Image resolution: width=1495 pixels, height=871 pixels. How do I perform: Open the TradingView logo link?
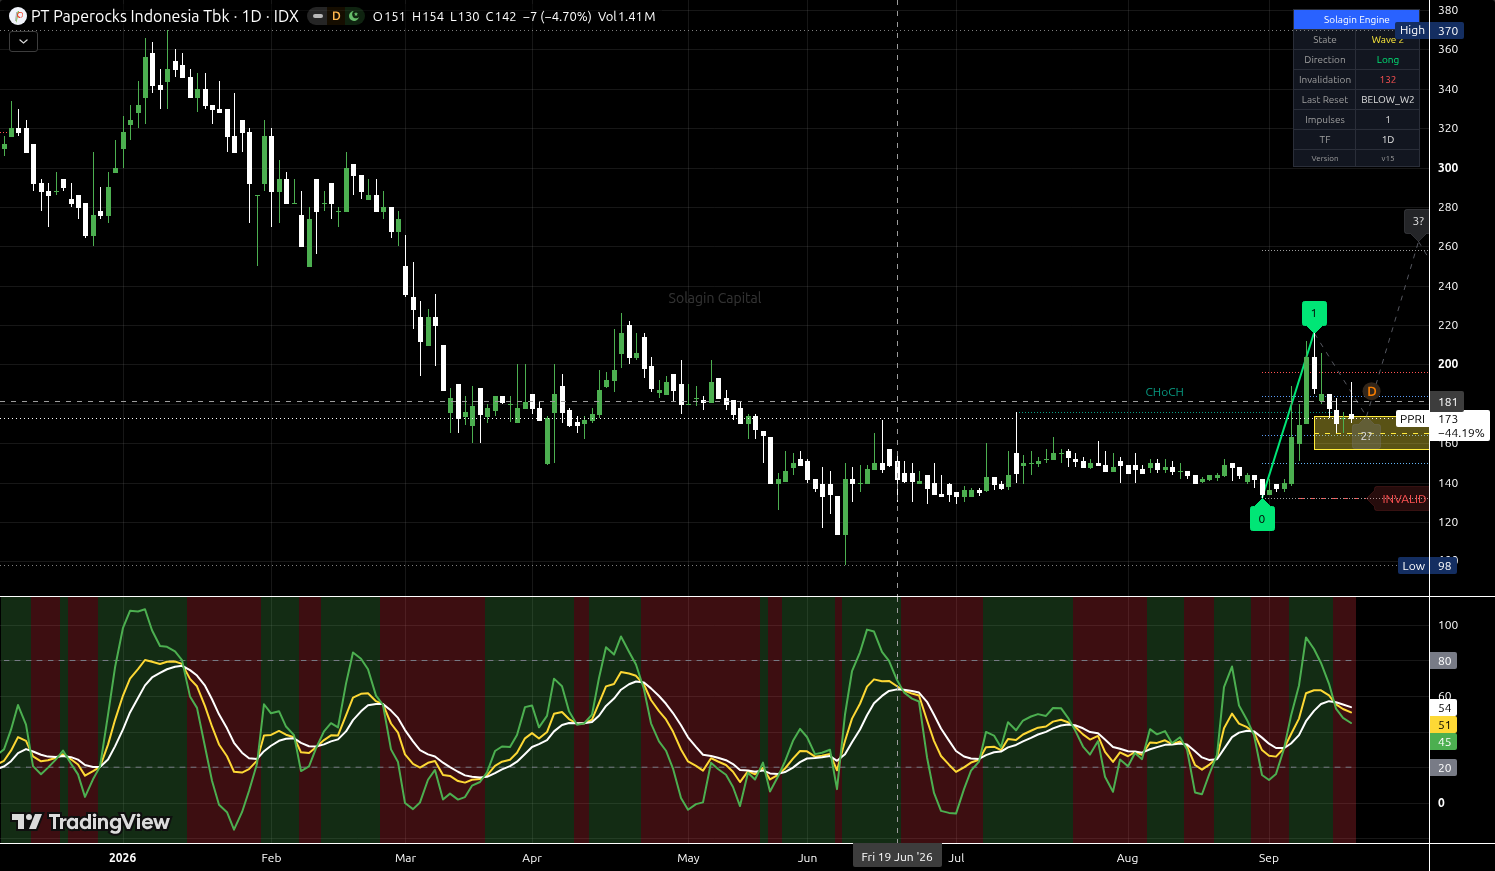pyautogui.click(x=90, y=822)
